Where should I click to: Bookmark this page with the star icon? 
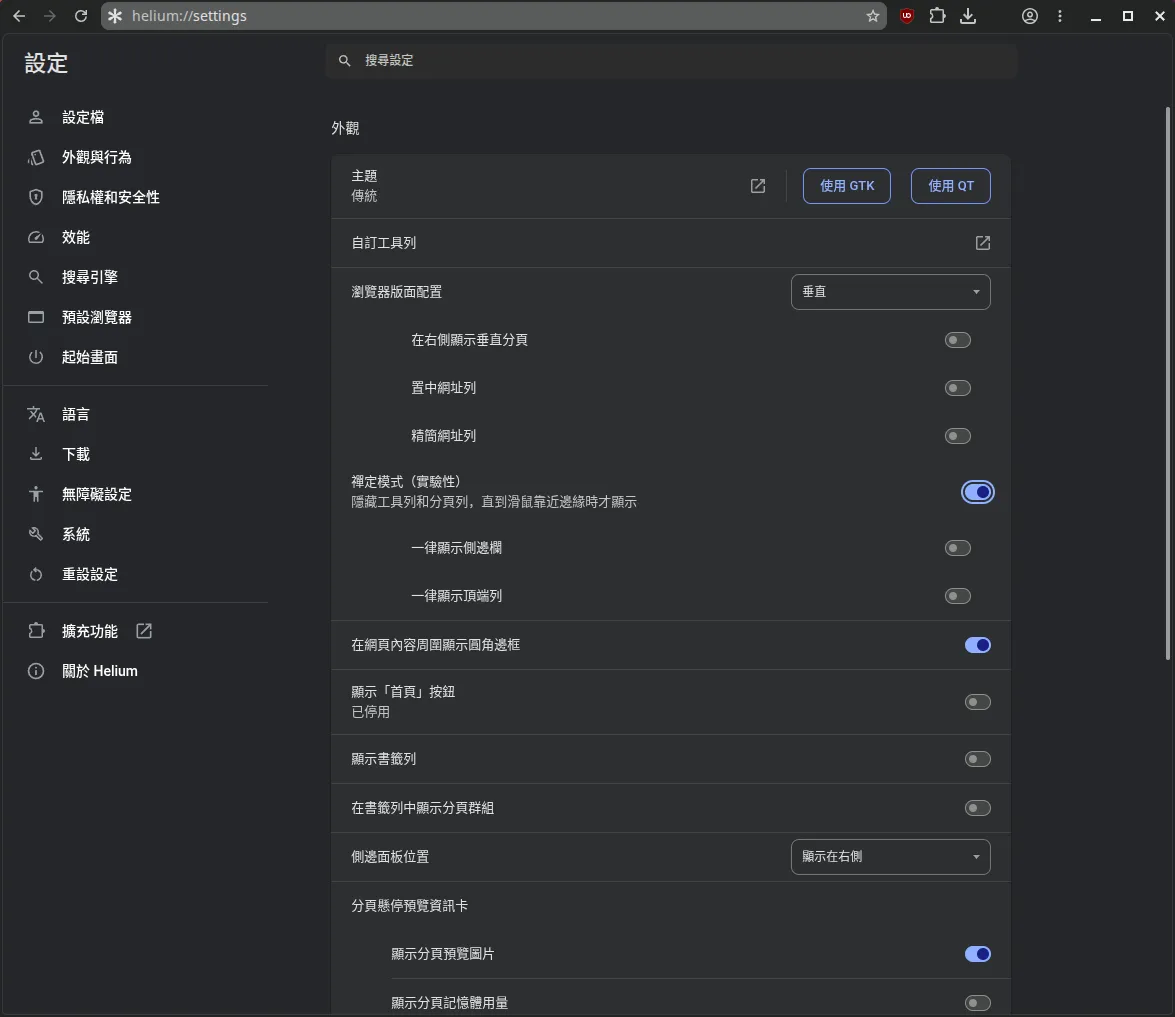click(x=872, y=16)
